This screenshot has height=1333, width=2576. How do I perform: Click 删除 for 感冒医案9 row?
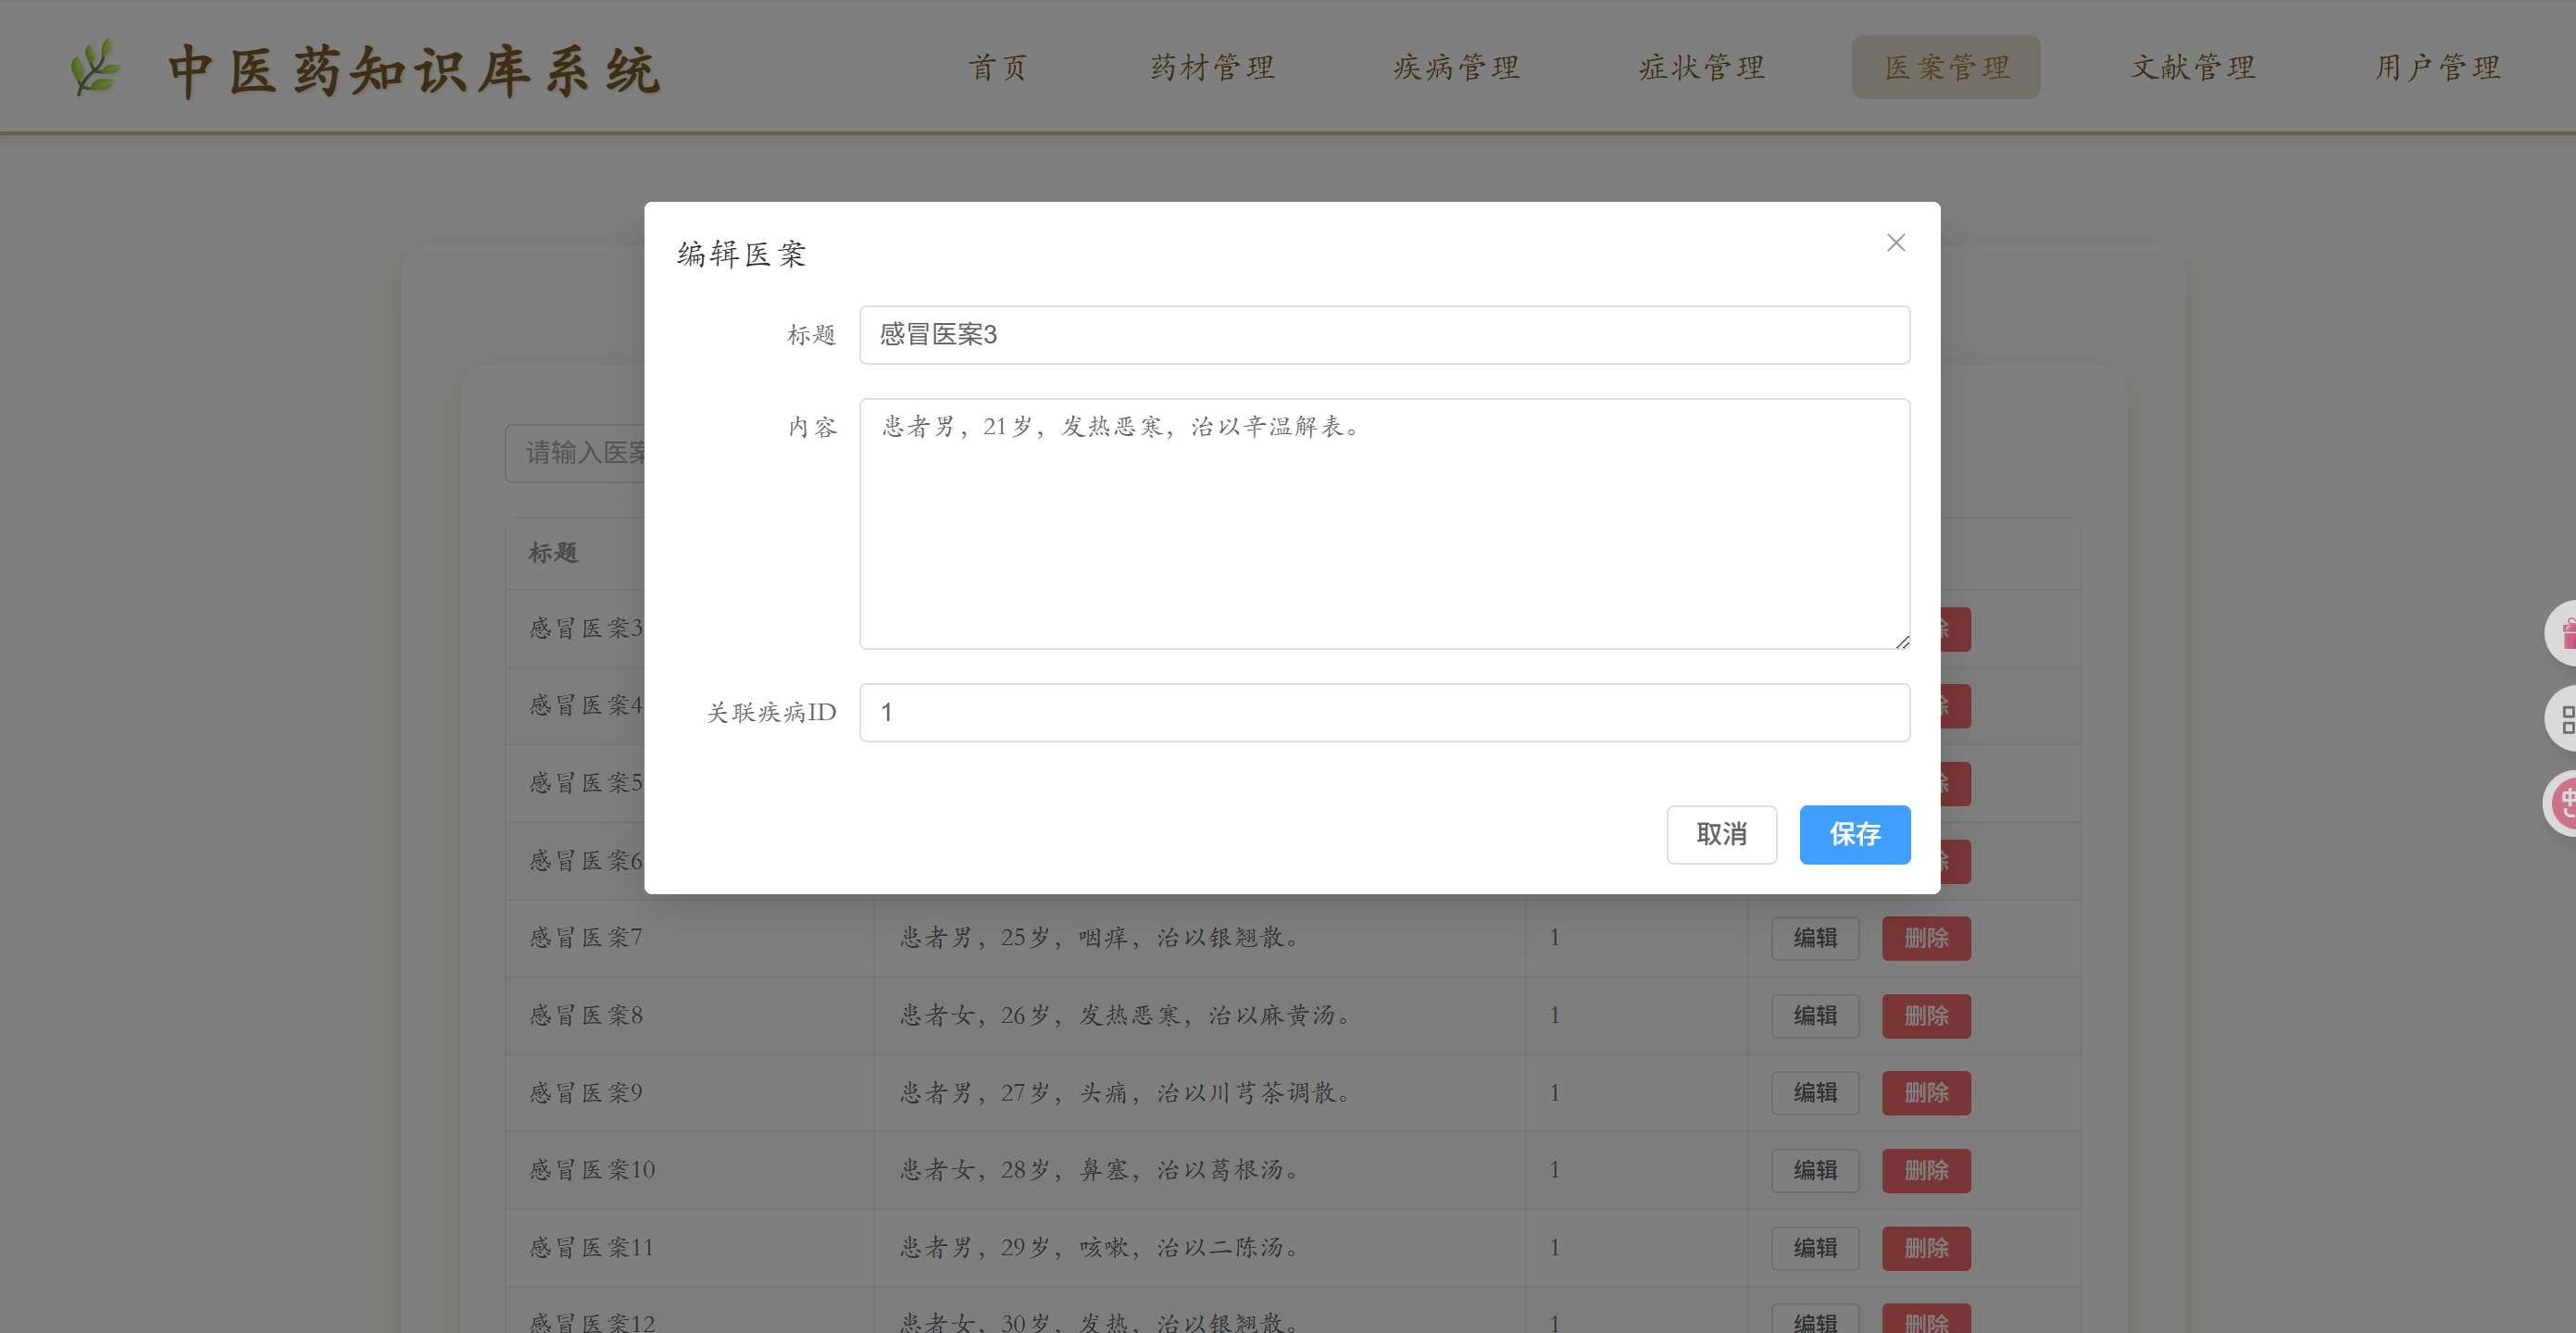tap(1925, 1093)
